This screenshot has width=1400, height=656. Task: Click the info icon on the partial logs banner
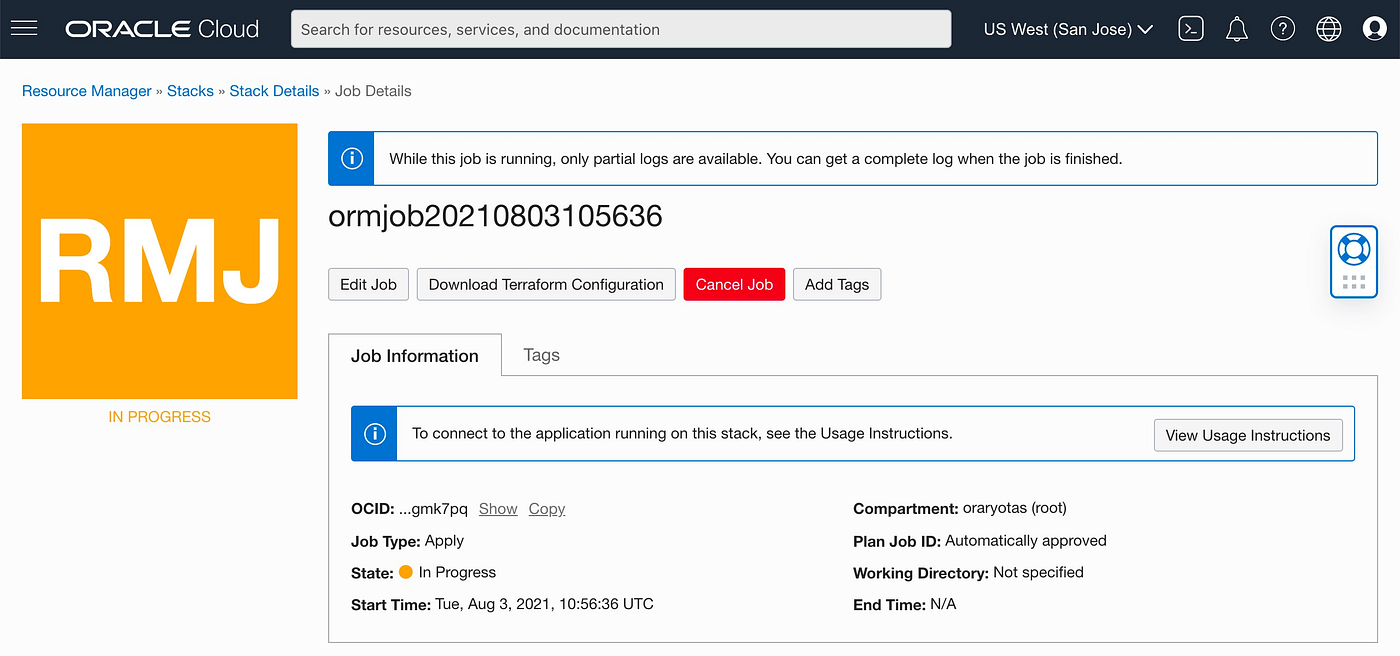click(x=350, y=157)
